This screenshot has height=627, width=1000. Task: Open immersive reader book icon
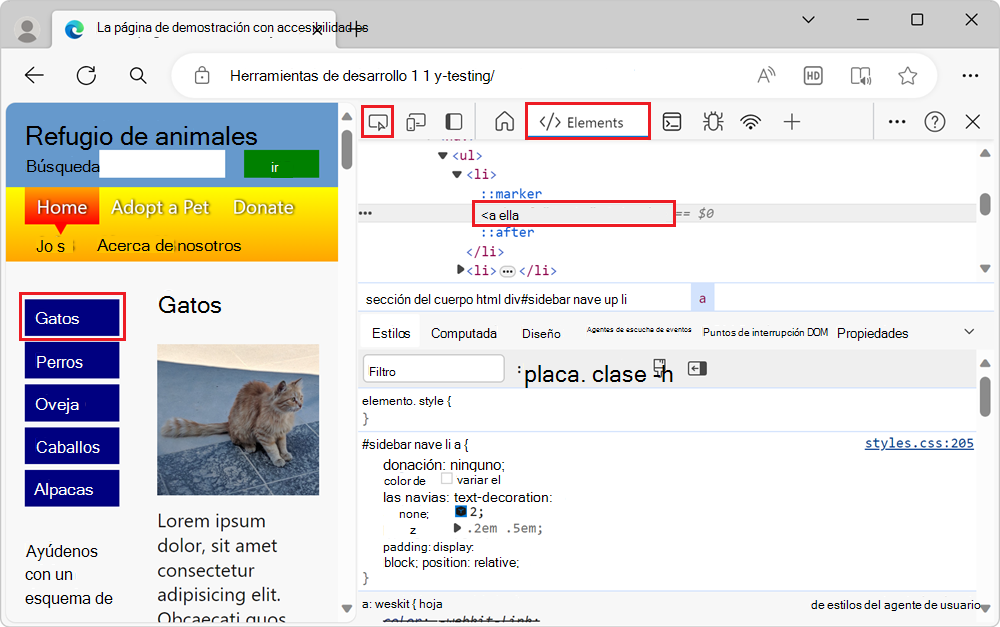pyautogui.click(x=861, y=75)
